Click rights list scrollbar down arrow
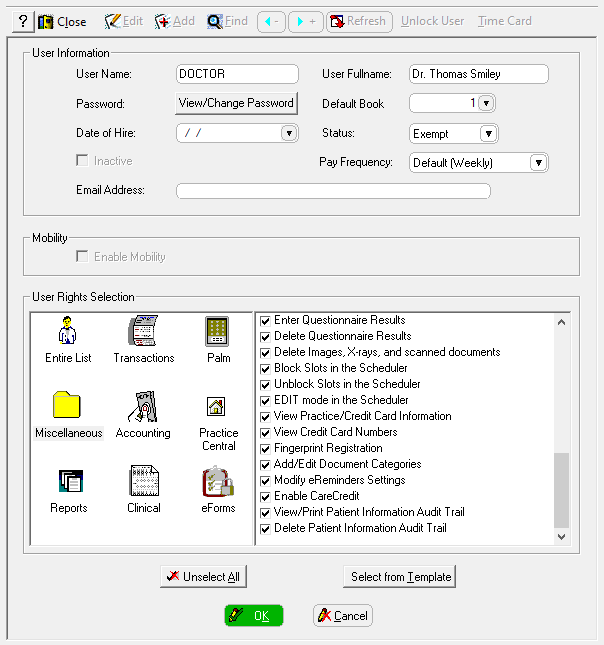 point(561,536)
